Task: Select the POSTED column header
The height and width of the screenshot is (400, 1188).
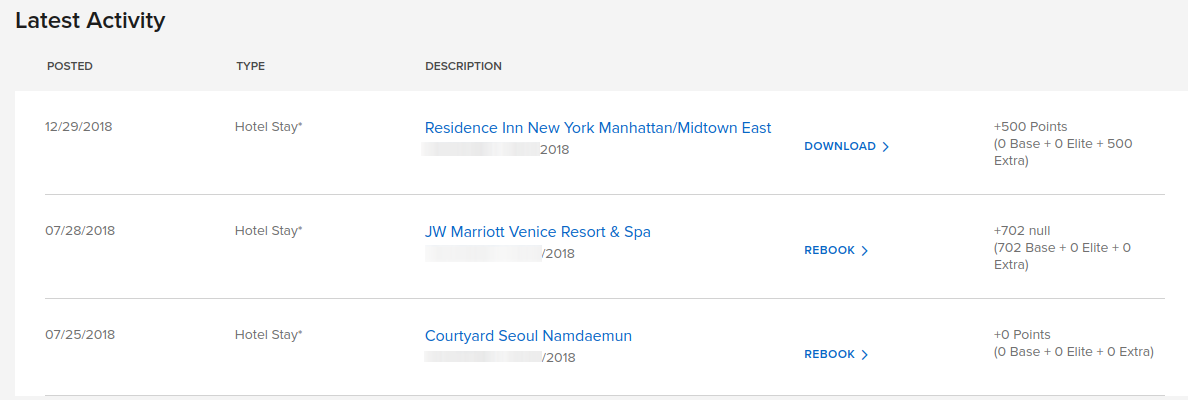Action: coord(70,67)
